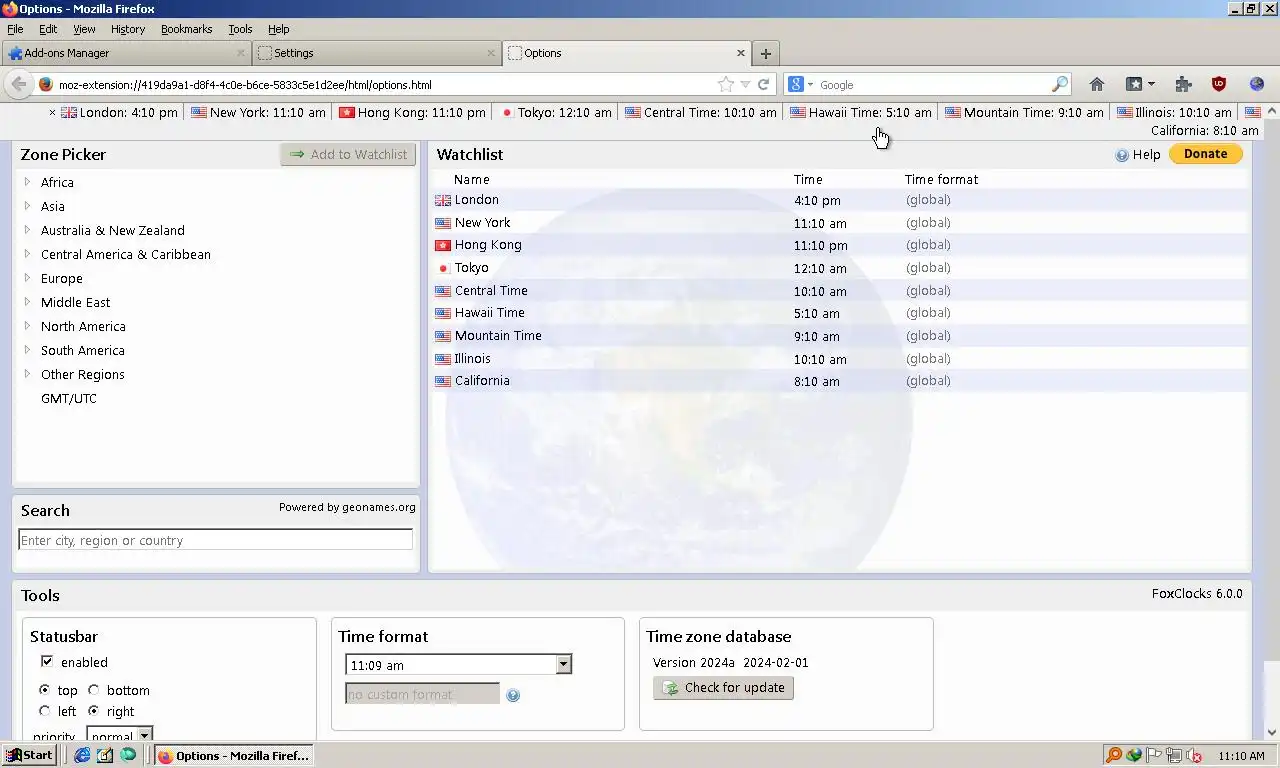
Task: Click the London flag in Watchlist
Action: [443, 200]
